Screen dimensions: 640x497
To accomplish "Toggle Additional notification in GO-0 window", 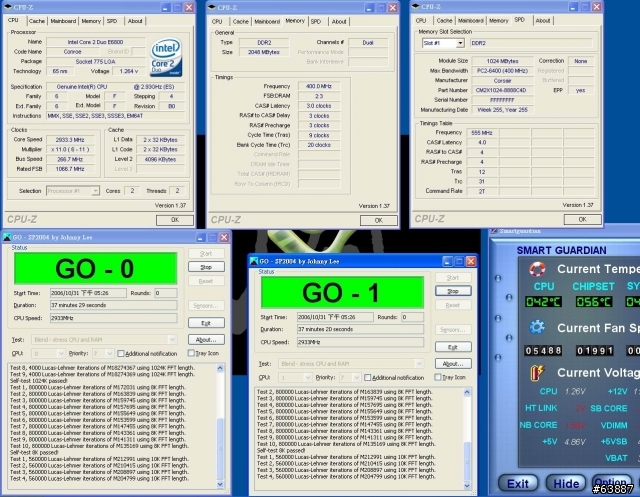I will point(121,353).
